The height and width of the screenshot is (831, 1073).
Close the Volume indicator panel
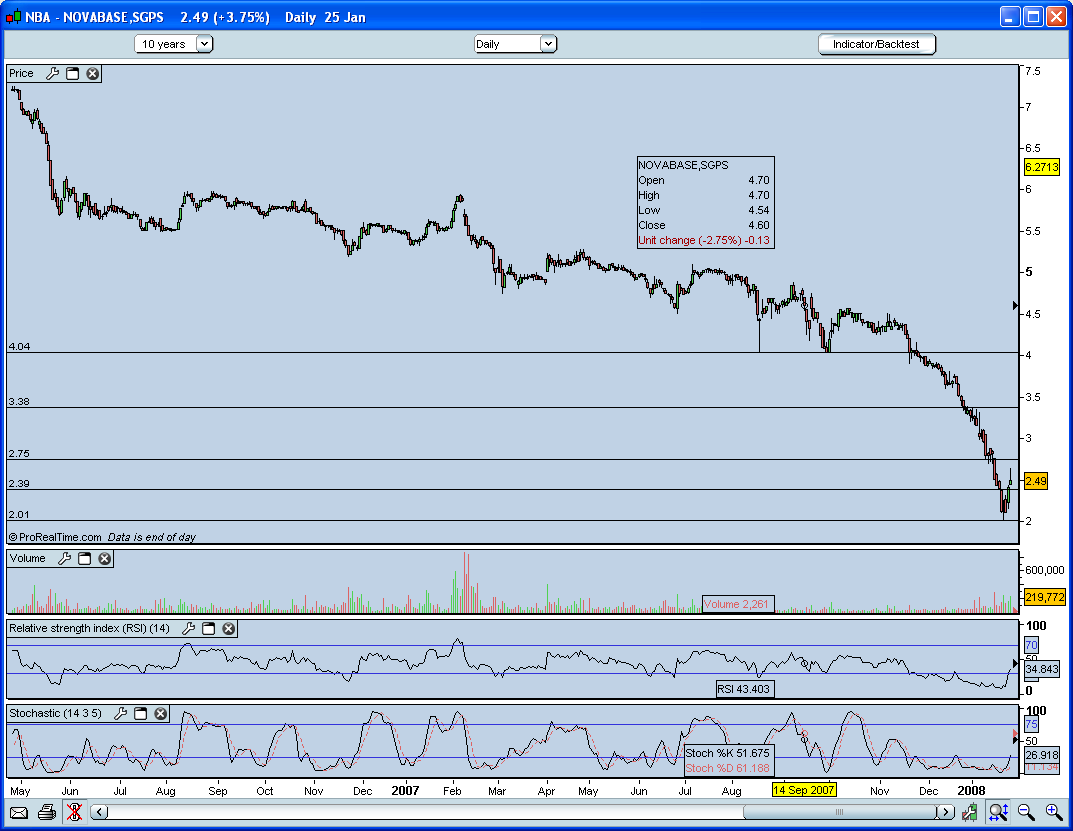pyautogui.click(x=105, y=559)
